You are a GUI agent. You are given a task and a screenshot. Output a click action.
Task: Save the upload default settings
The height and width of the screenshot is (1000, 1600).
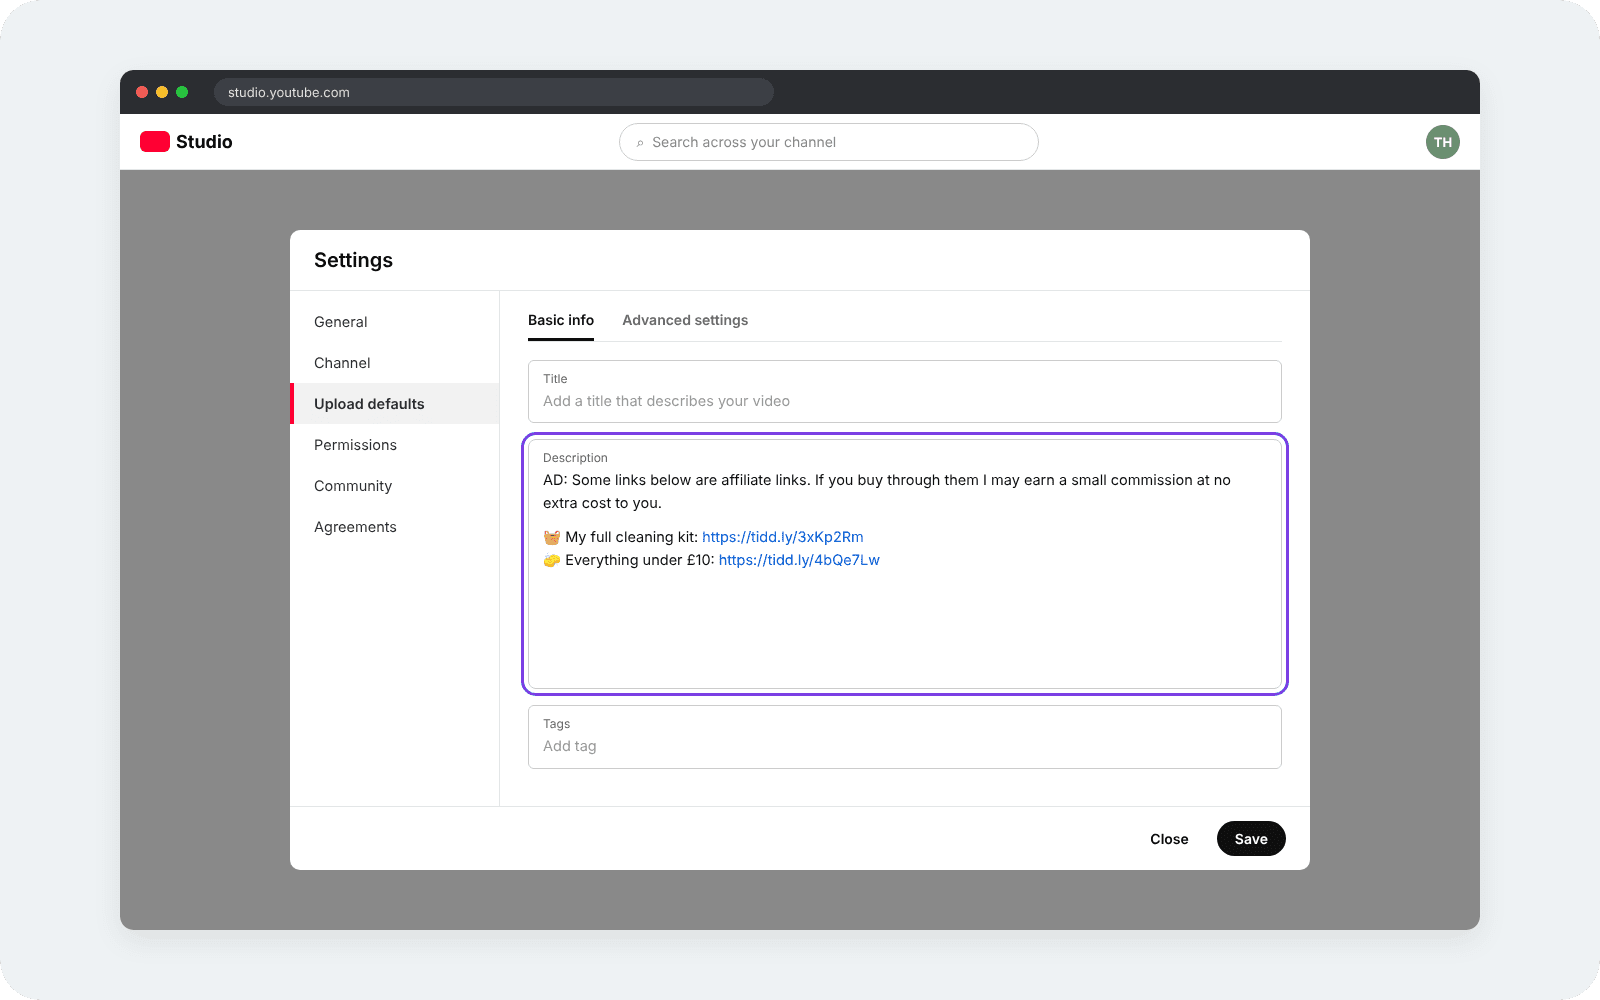pos(1251,839)
